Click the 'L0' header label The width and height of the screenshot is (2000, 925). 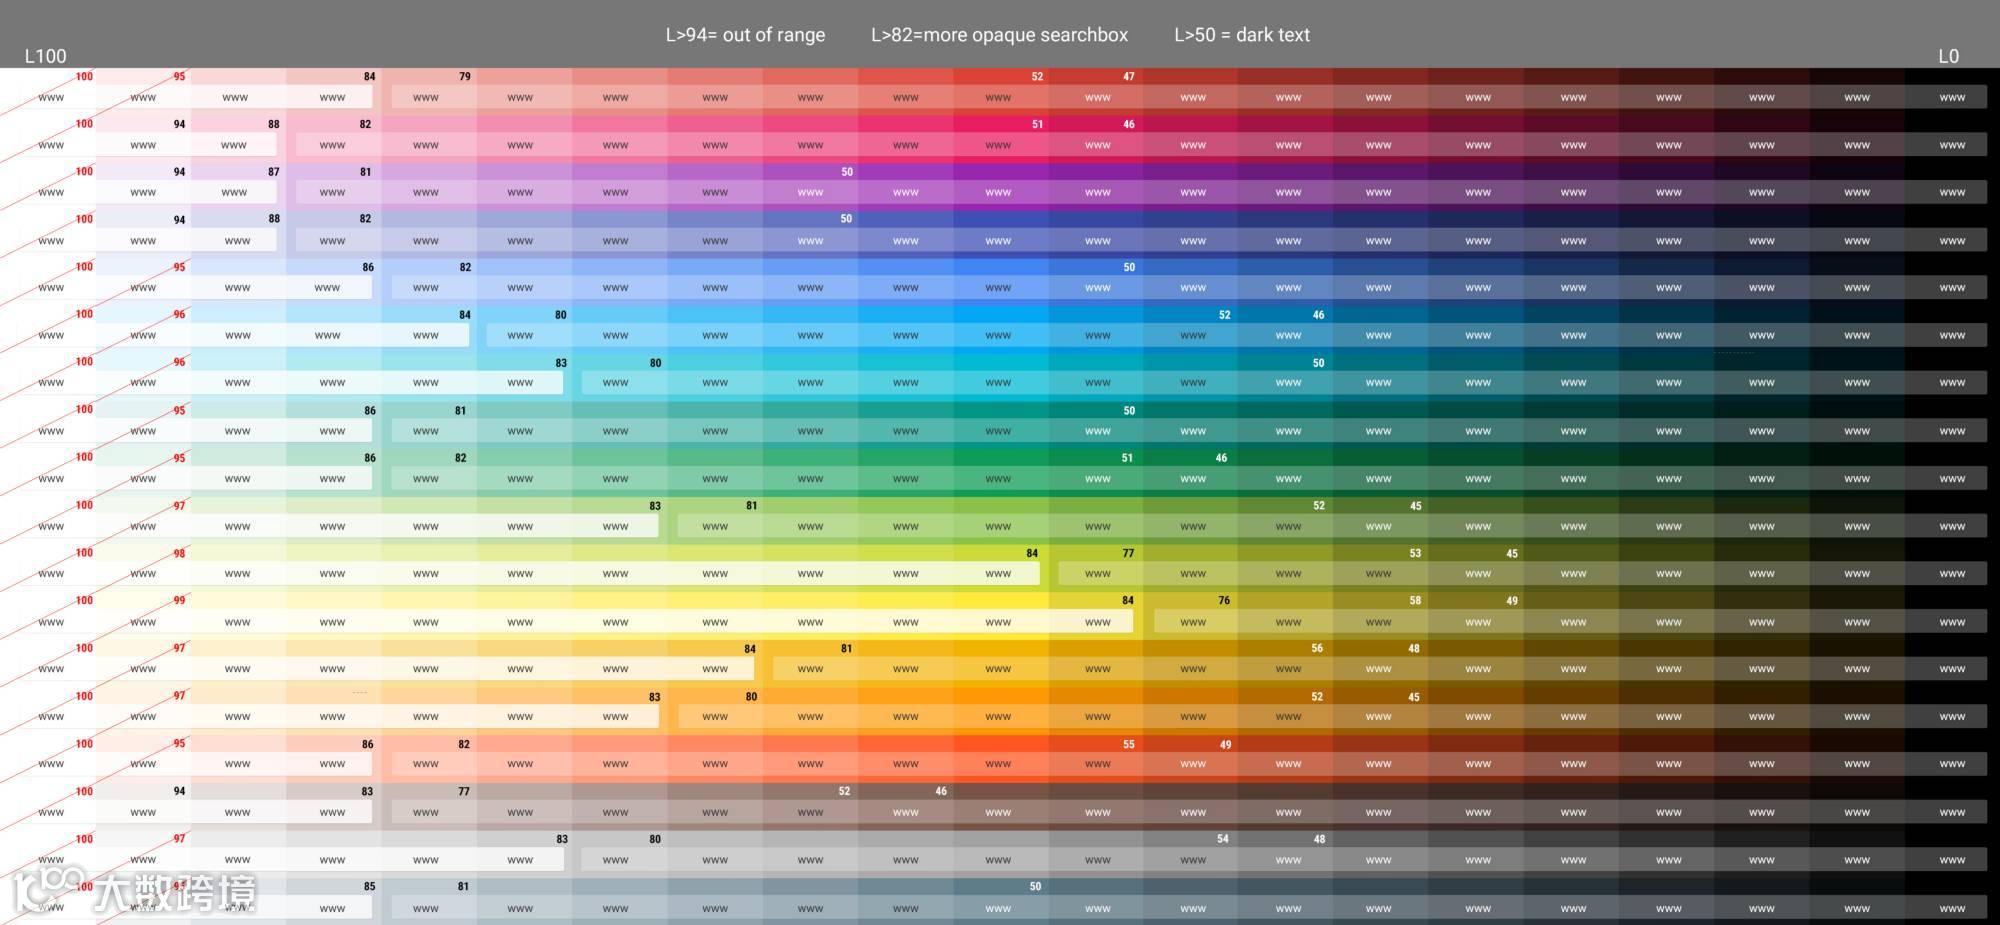1948,56
